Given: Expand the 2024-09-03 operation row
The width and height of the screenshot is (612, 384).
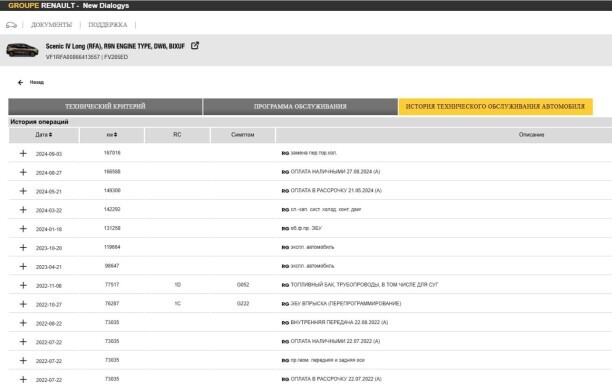Looking at the screenshot, I should 23,153.
